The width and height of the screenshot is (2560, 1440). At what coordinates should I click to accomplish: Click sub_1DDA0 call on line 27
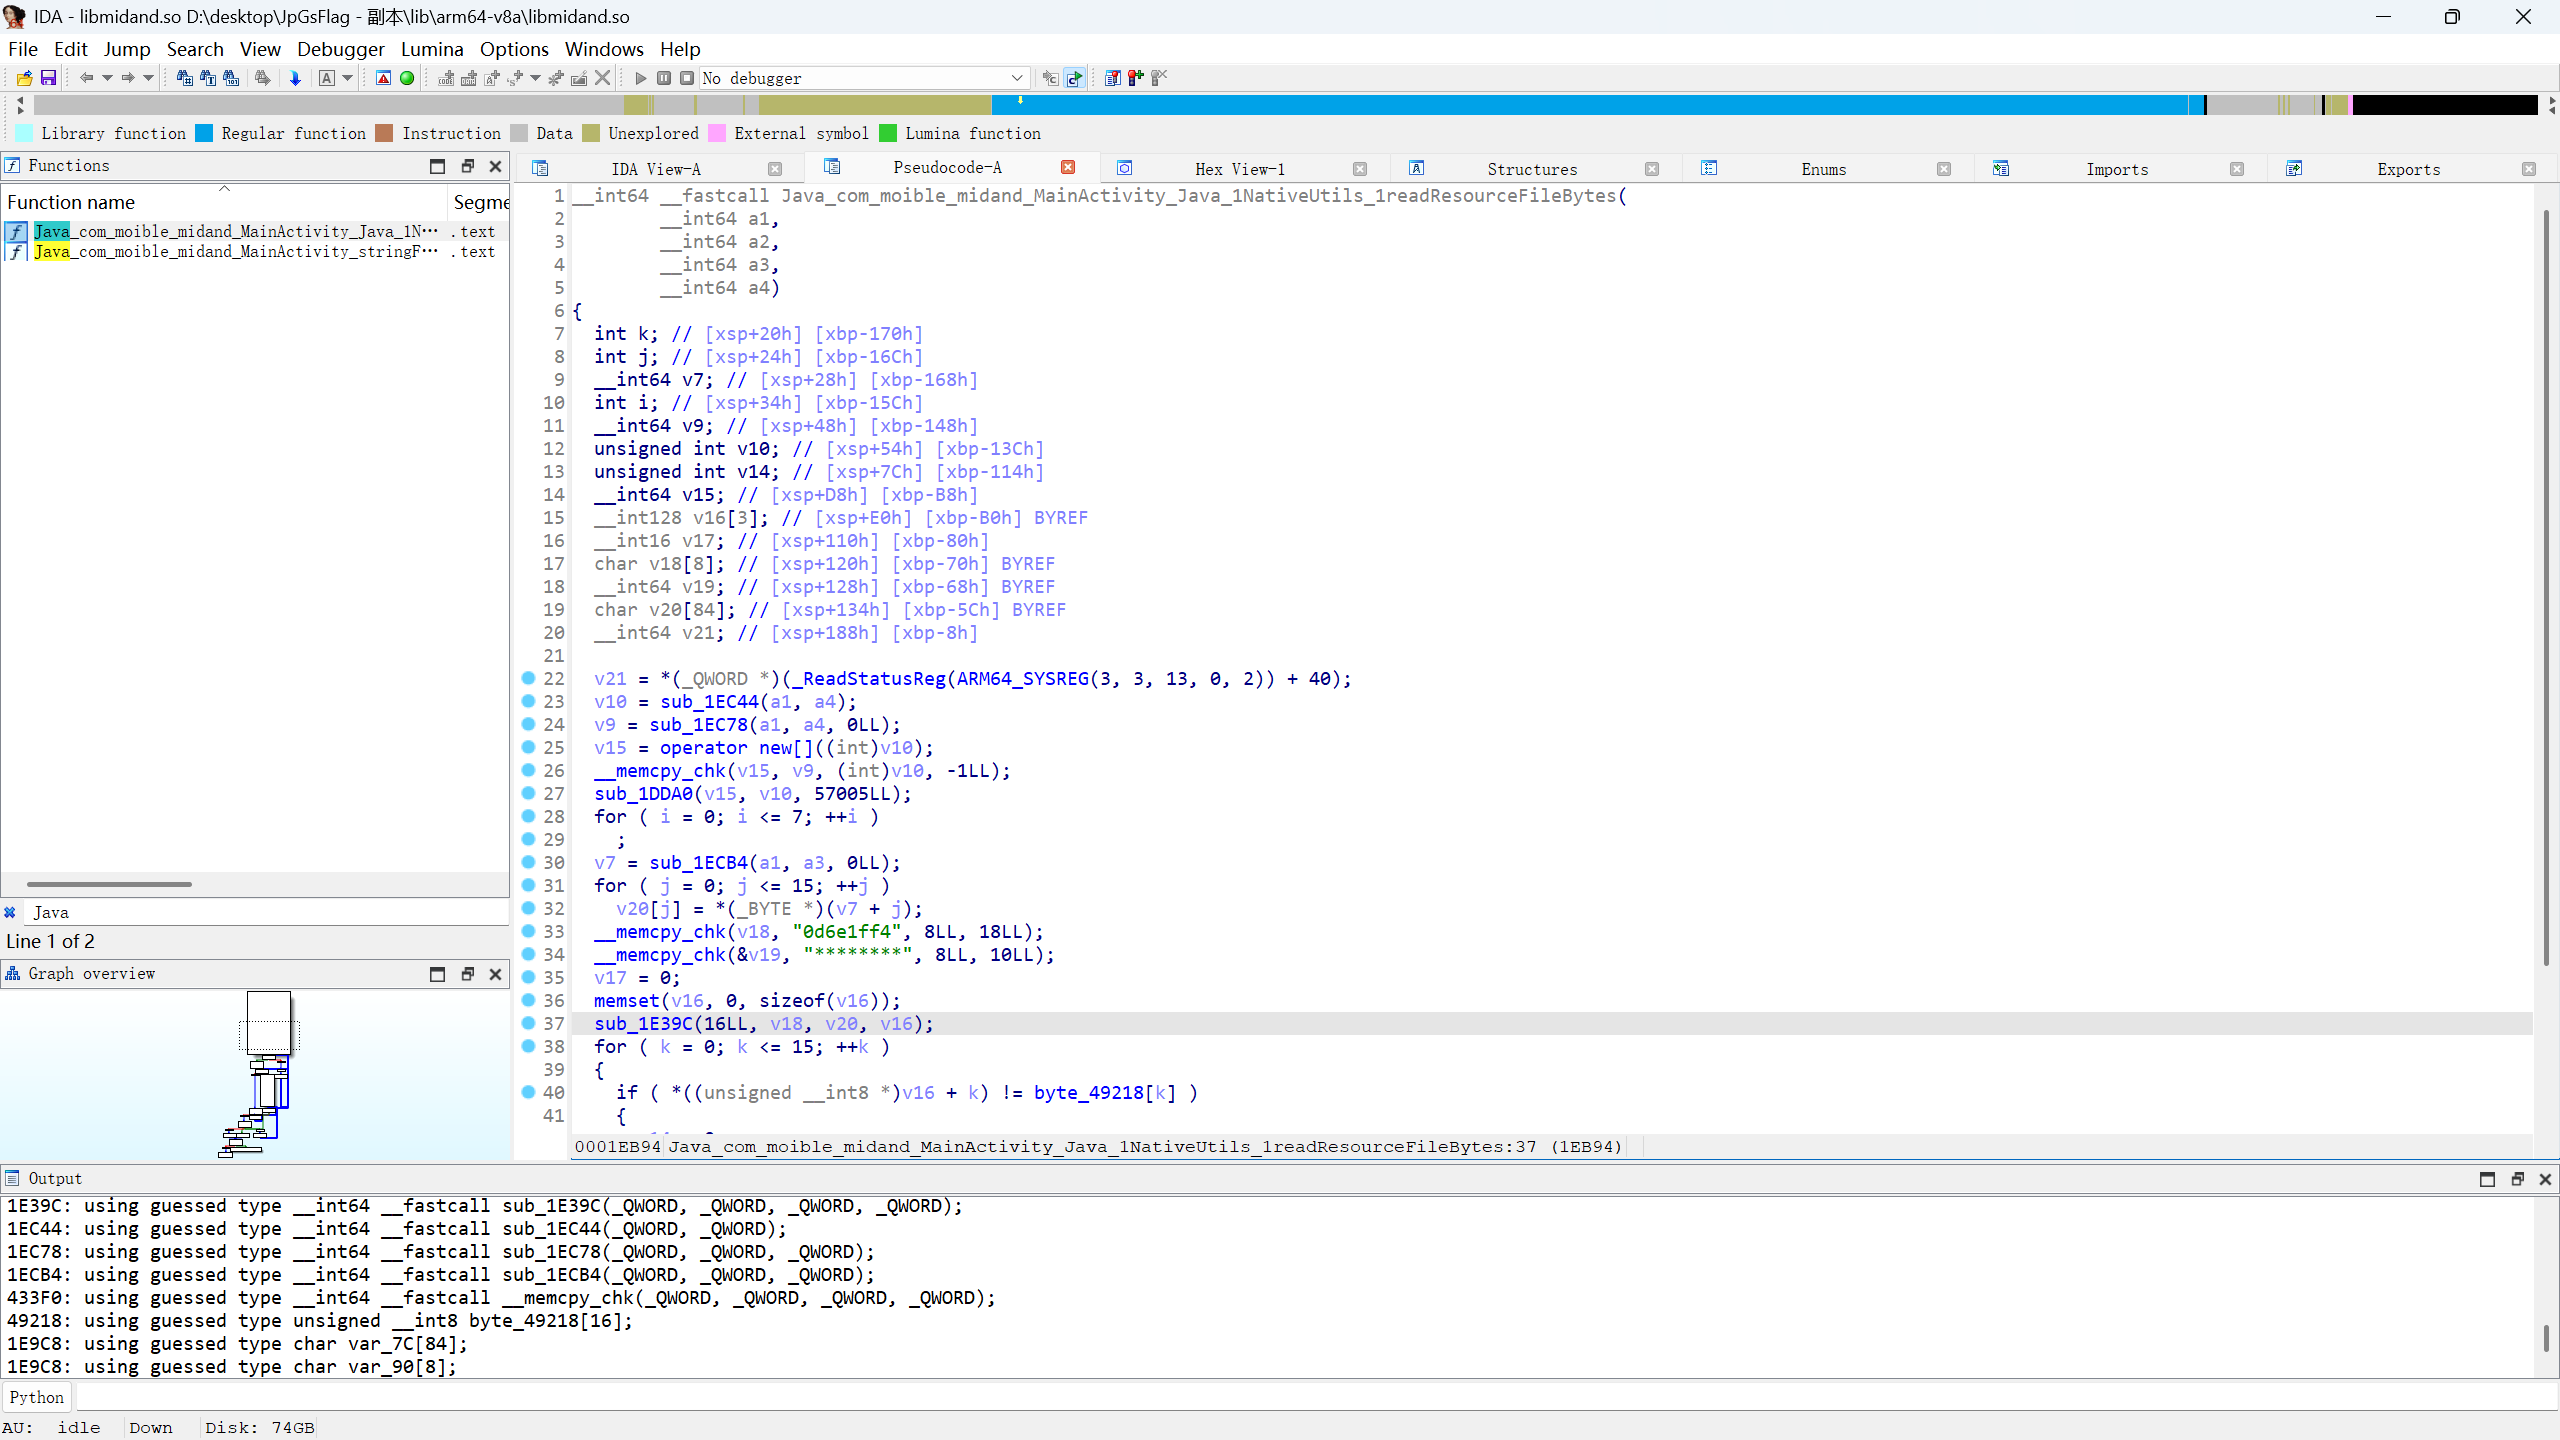pyautogui.click(x=643, y=794)
